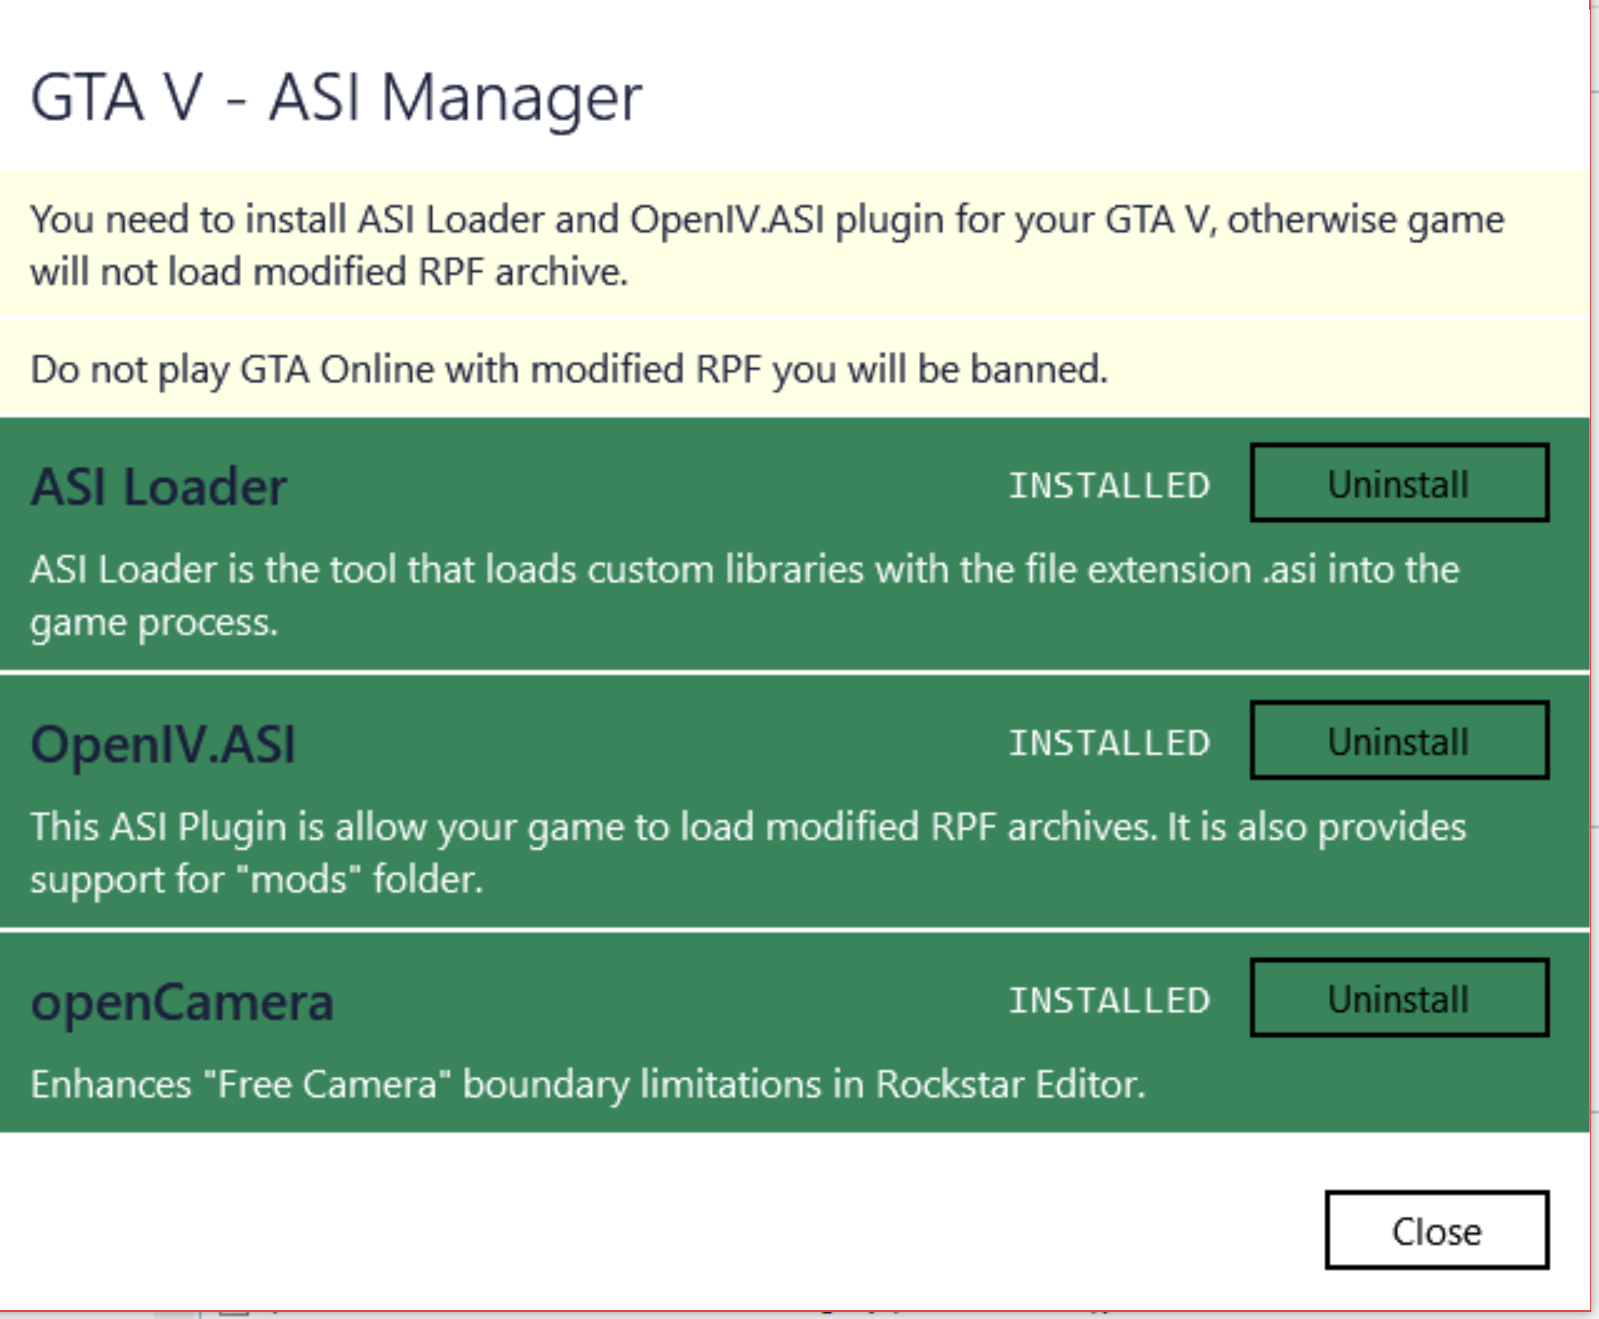1599x1319 pixels.
Task: Select the openCamera heading
Action: point(182,1002)
